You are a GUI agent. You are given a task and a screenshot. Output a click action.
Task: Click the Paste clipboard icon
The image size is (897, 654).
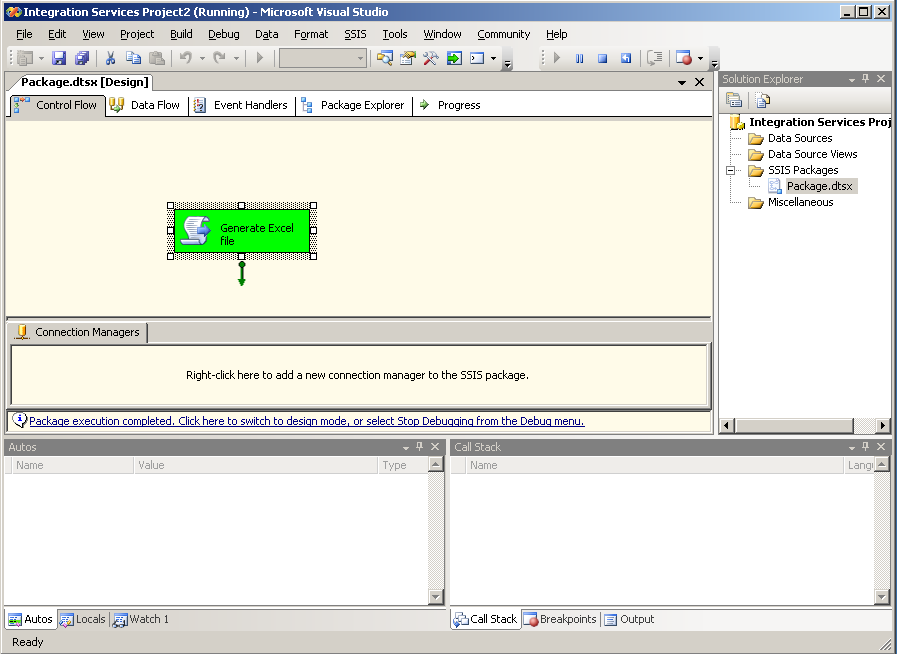click(x=157, y=58)
